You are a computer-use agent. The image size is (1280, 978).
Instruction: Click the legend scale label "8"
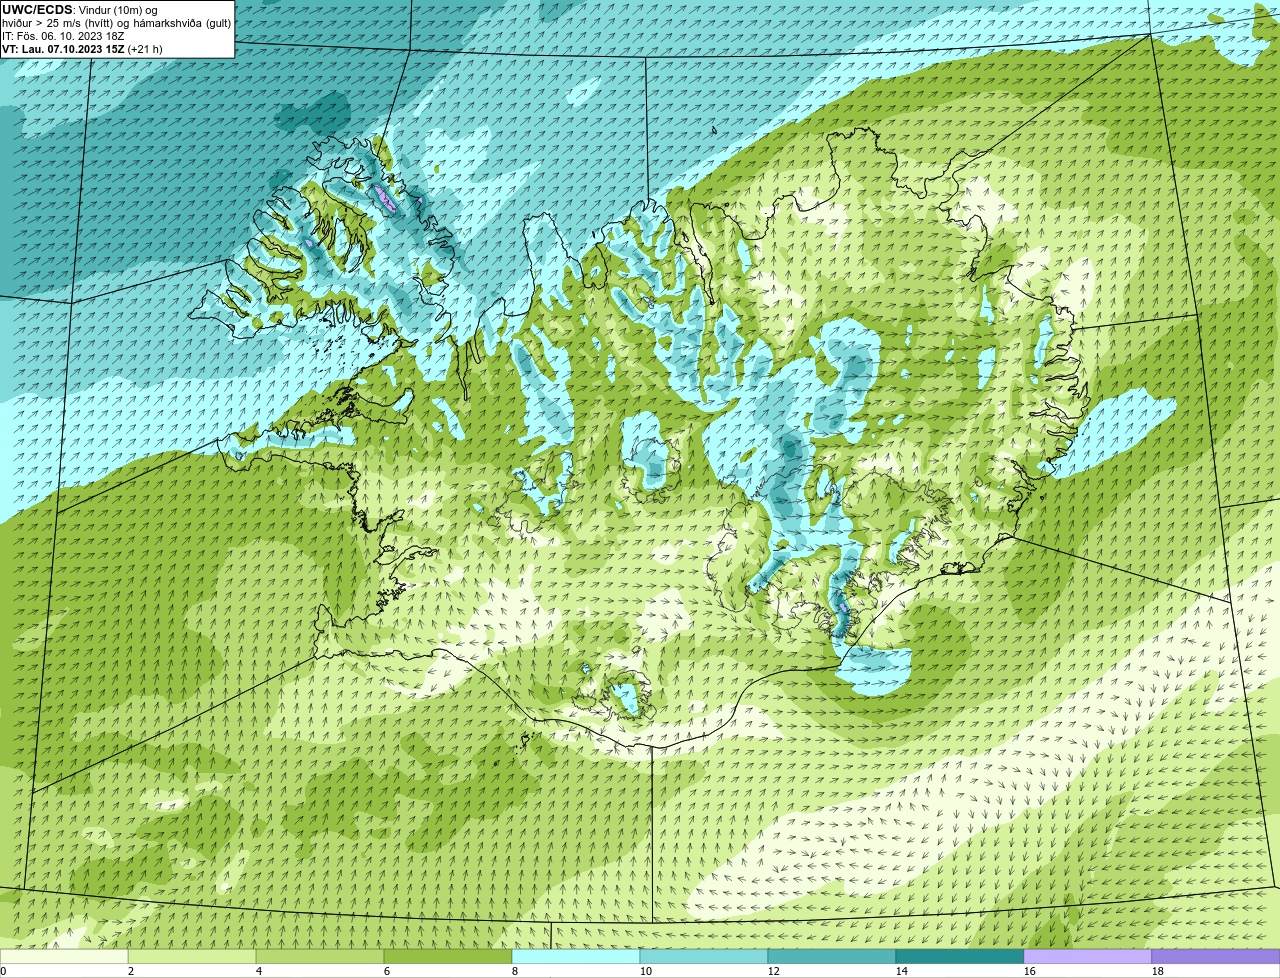(x=515, y=971)
